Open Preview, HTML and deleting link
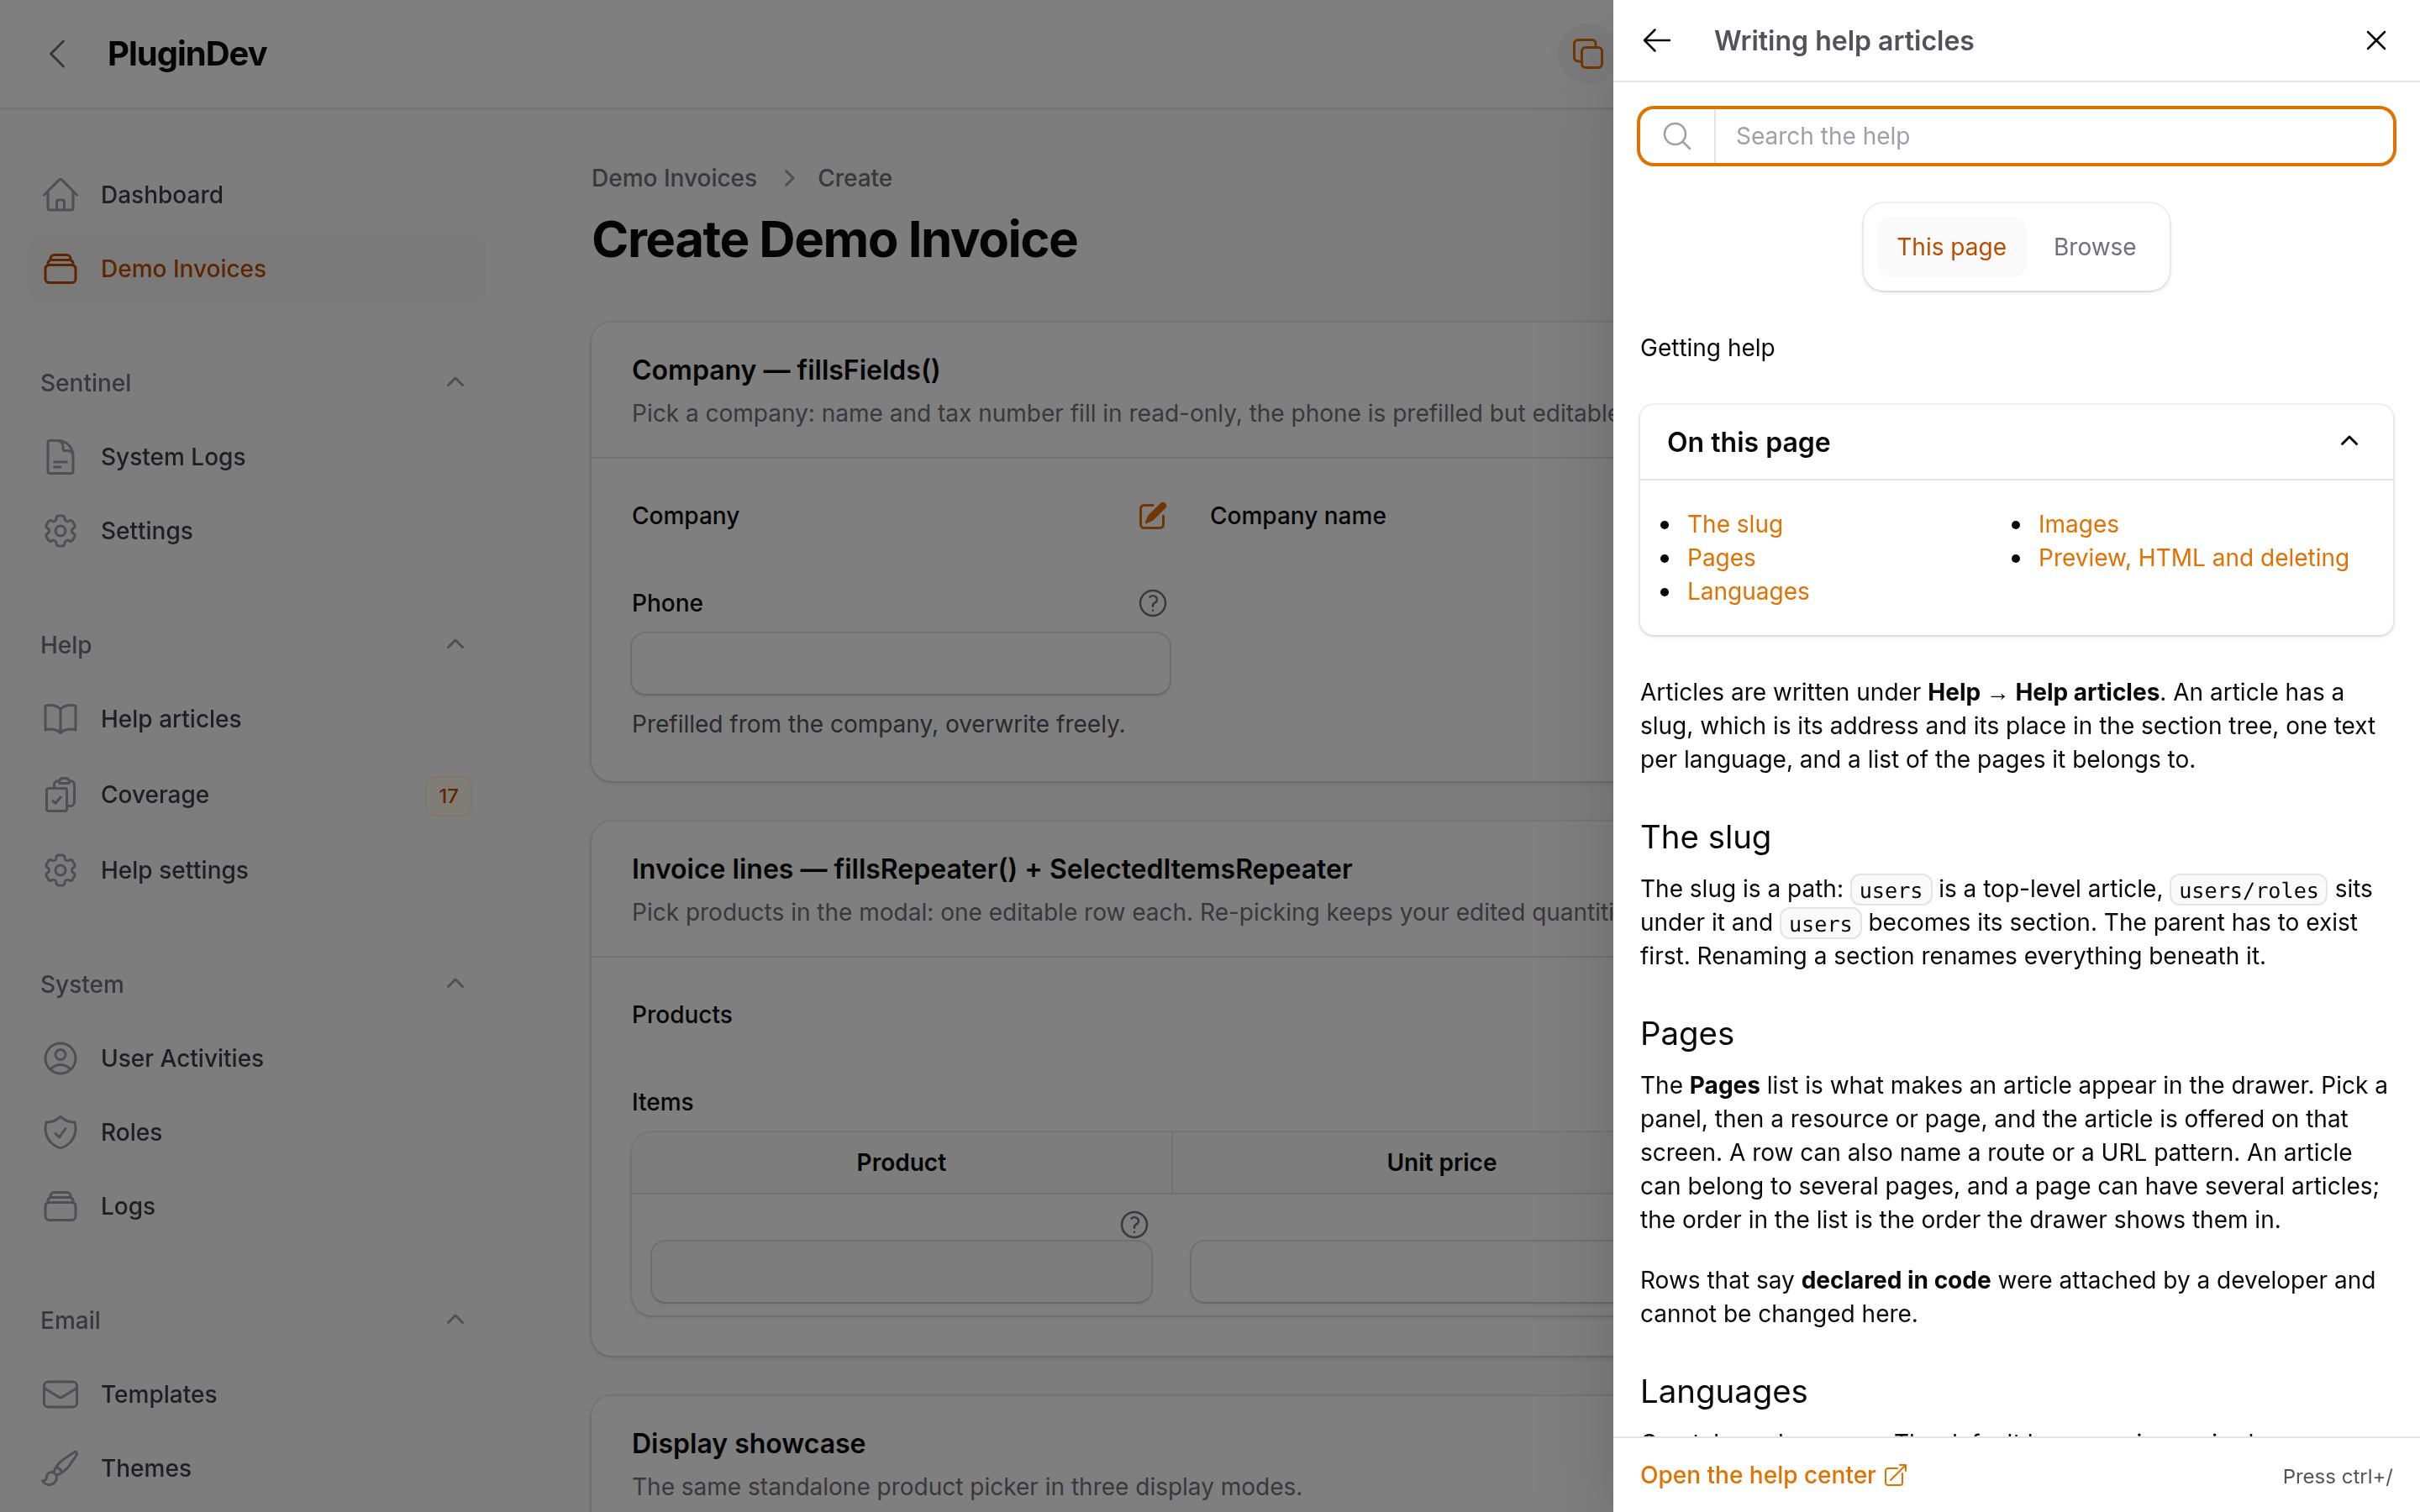The height and width of the screenshot is (1512, 2420). [x=2193, y=558]
